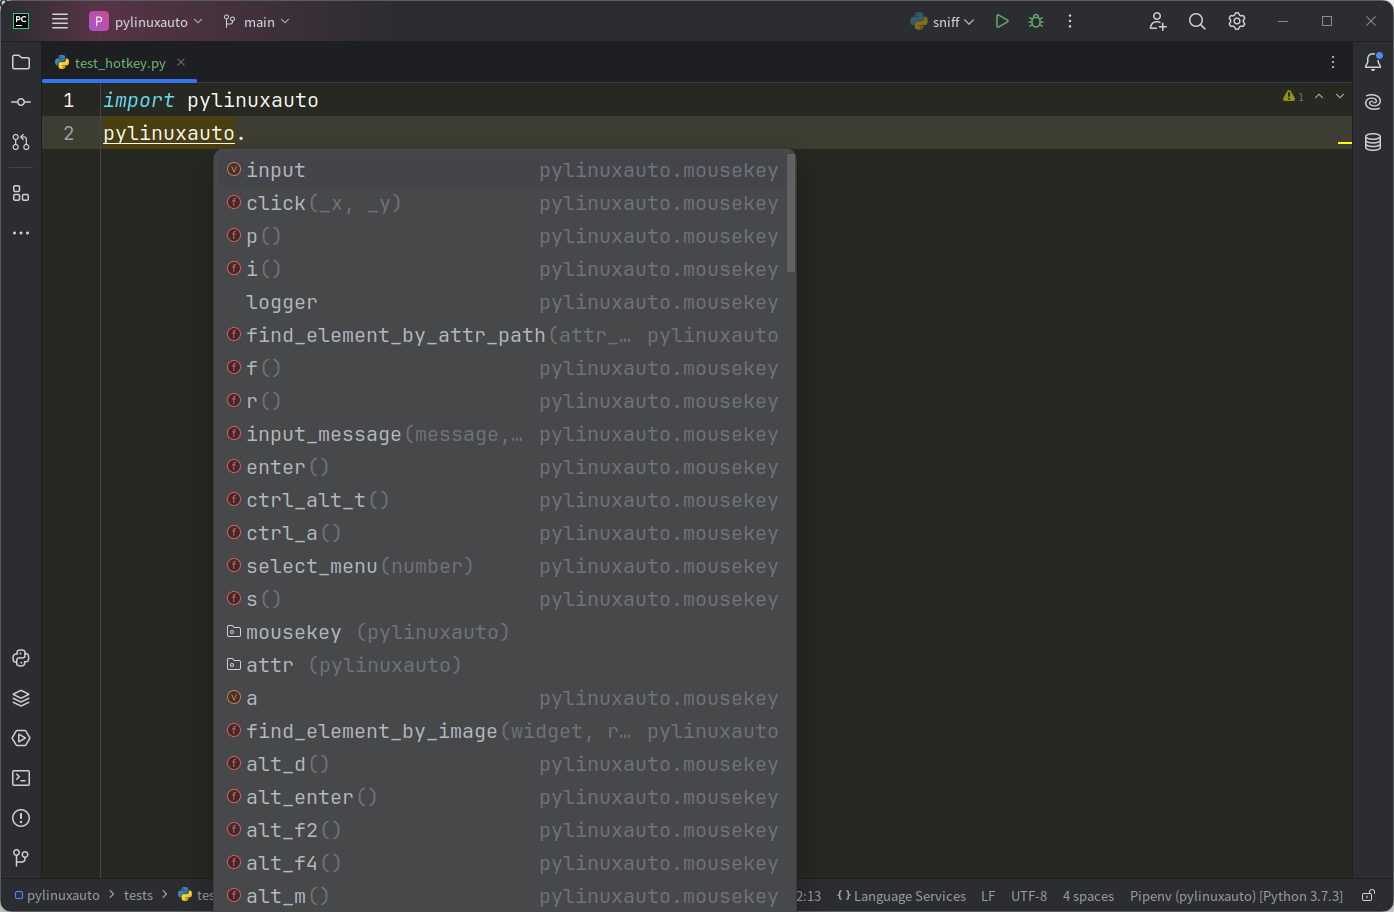Open the Services tool window

pos(21,738)
